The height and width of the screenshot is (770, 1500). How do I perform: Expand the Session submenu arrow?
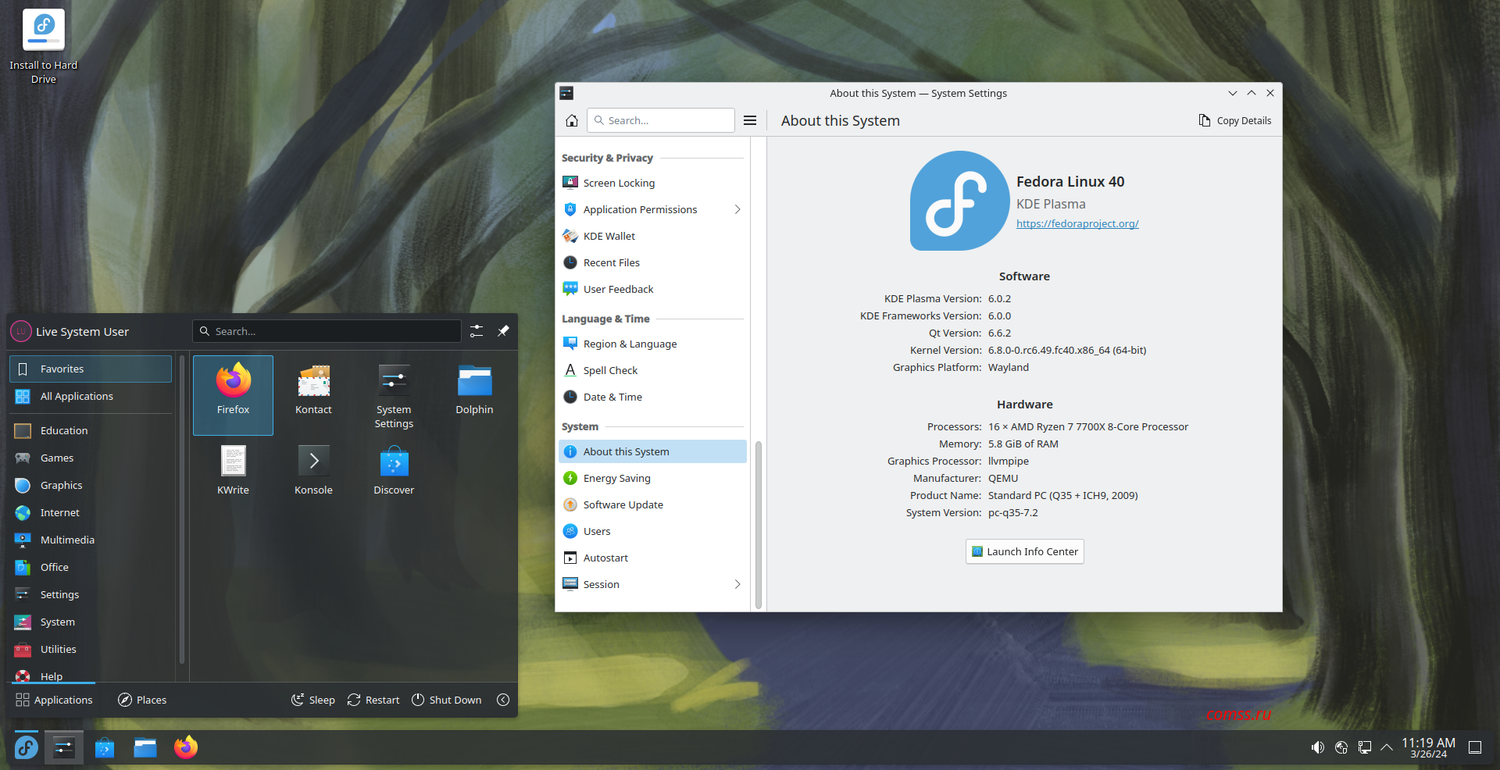pos(737,585)
